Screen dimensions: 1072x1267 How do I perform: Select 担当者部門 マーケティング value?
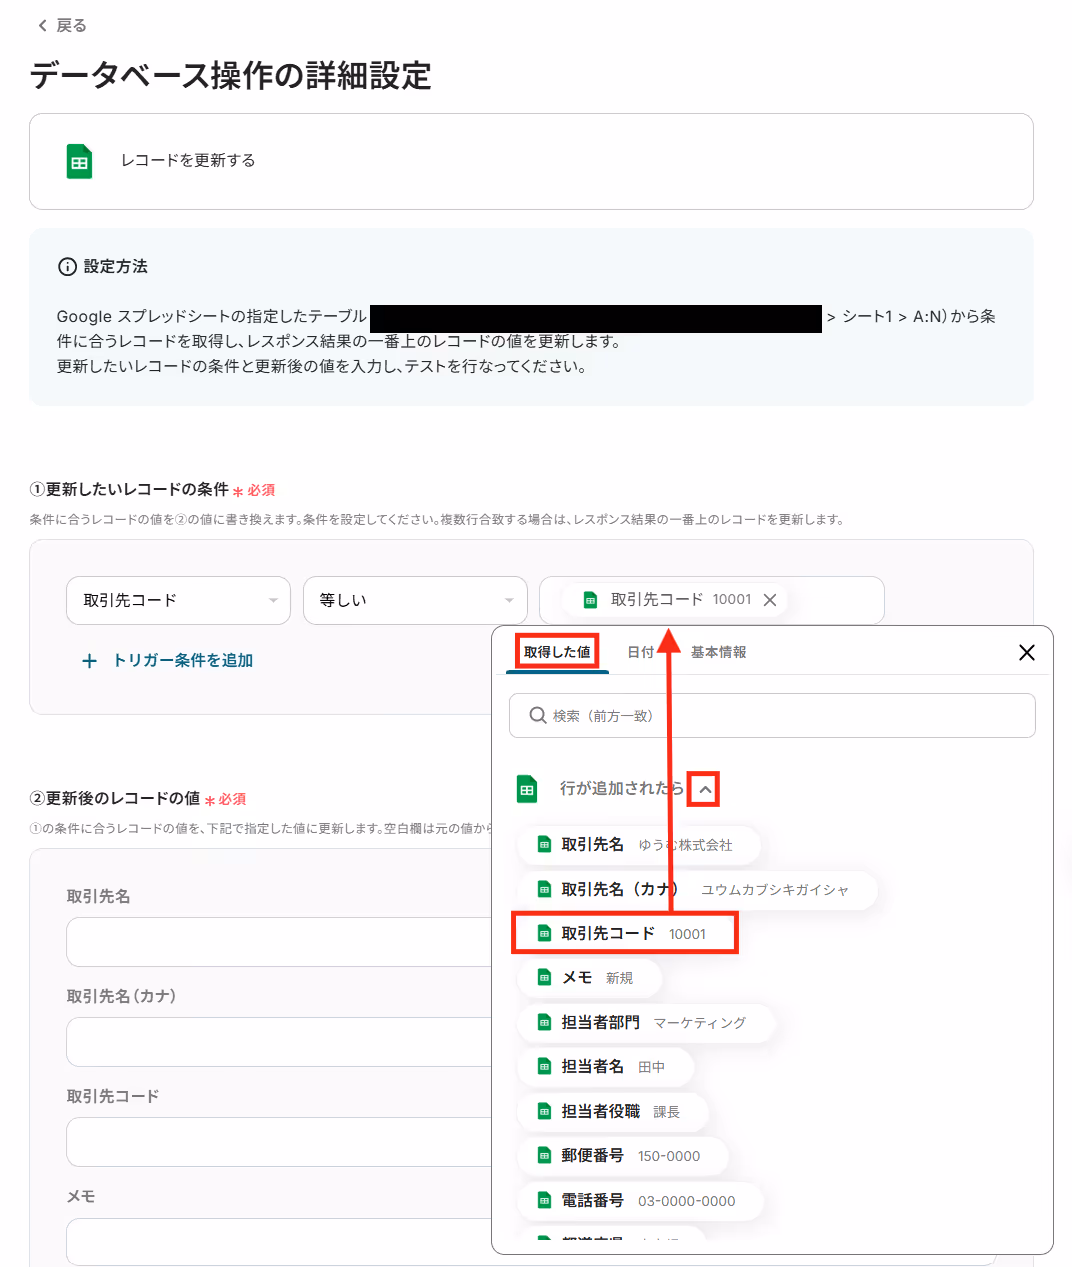[645, 1022]
